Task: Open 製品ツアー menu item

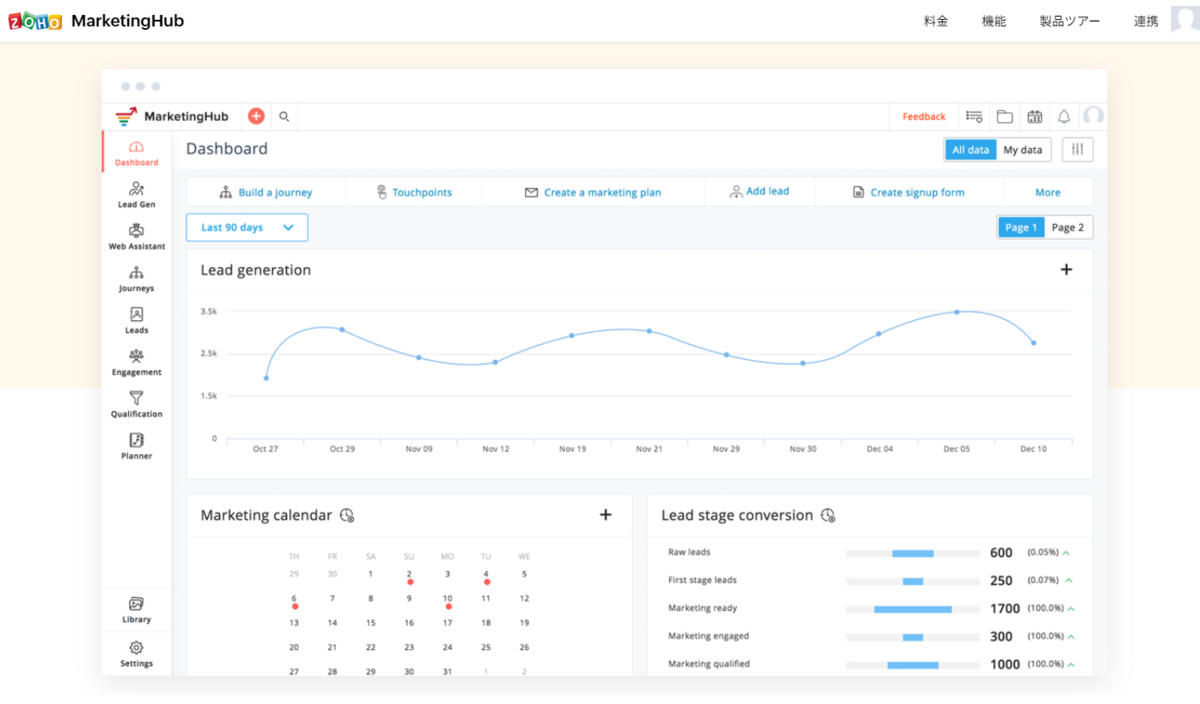Action: tap(1070, 21)
